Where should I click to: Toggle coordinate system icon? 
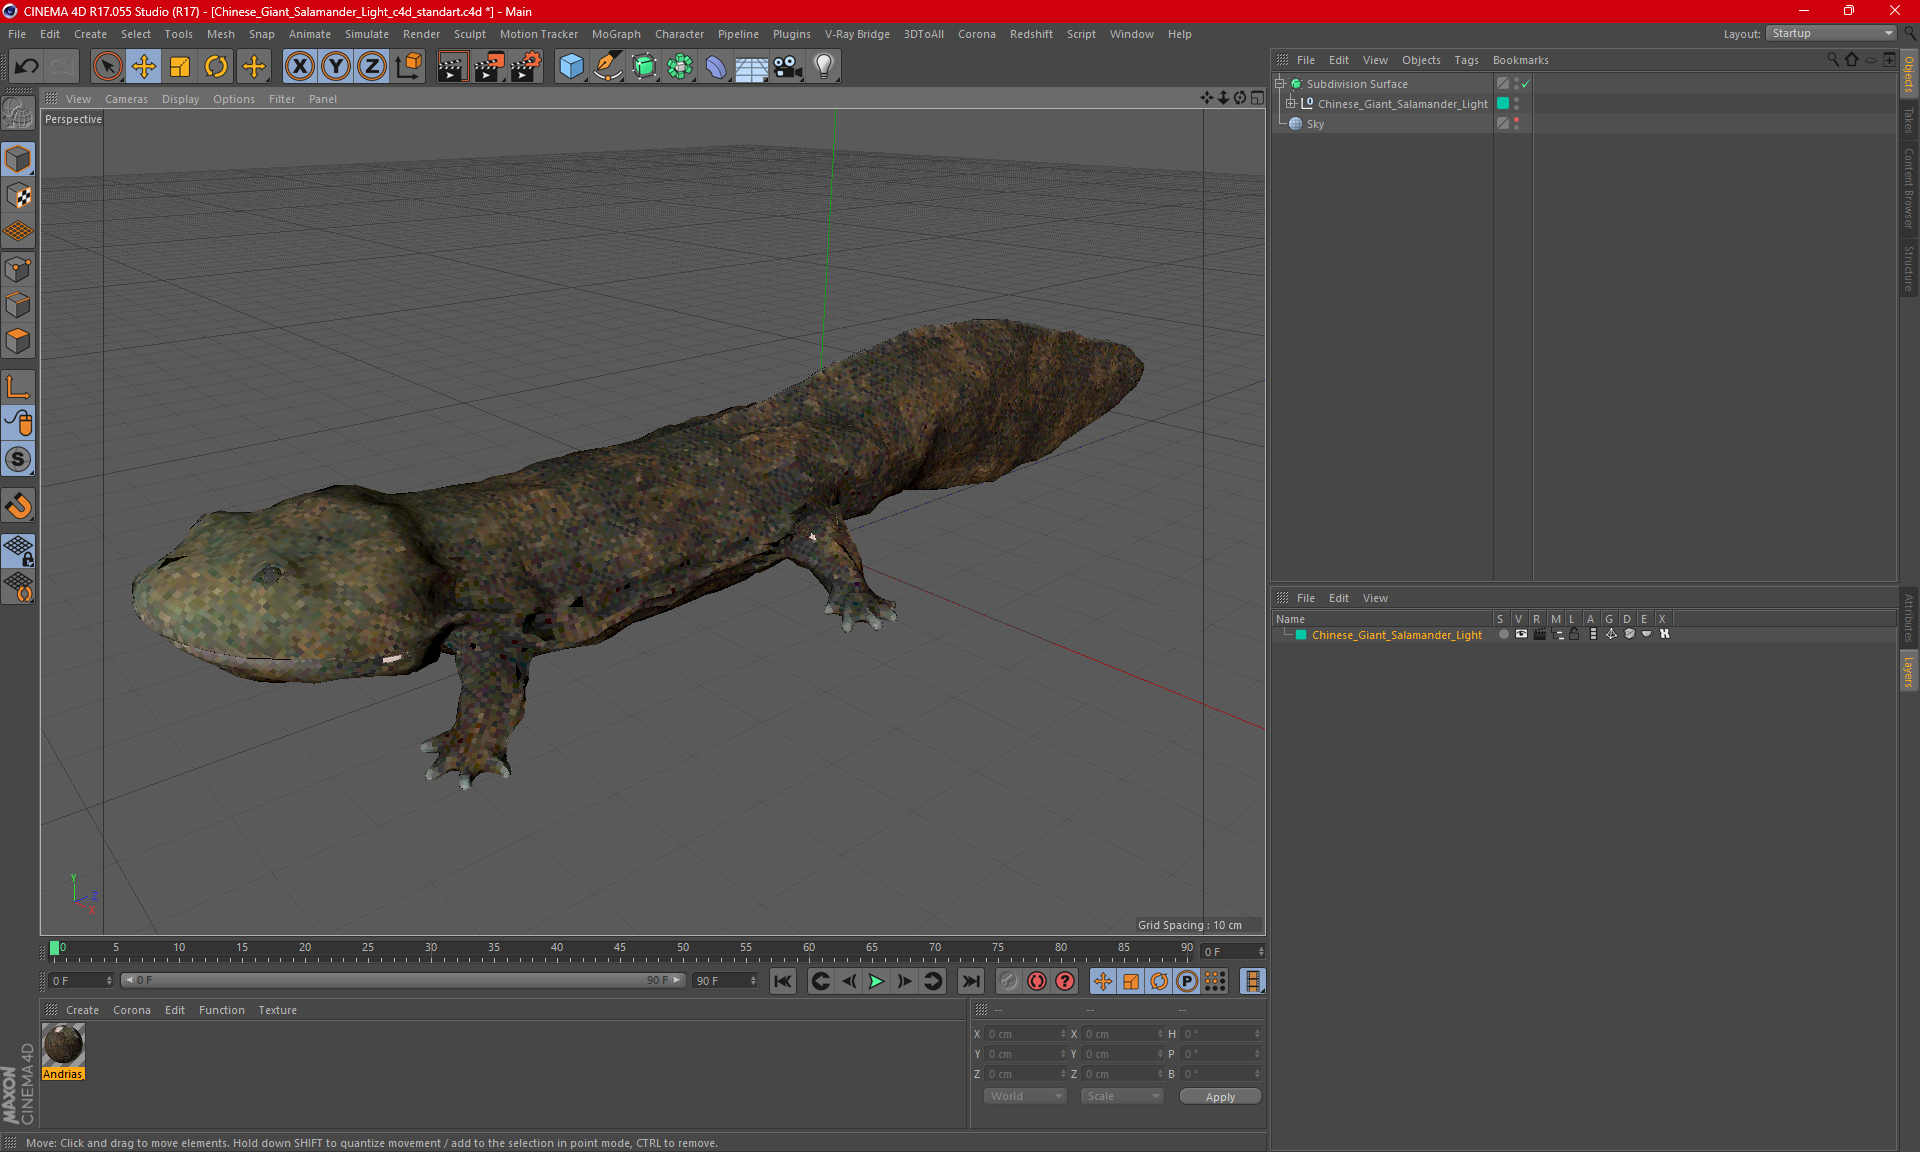(409, 67)
